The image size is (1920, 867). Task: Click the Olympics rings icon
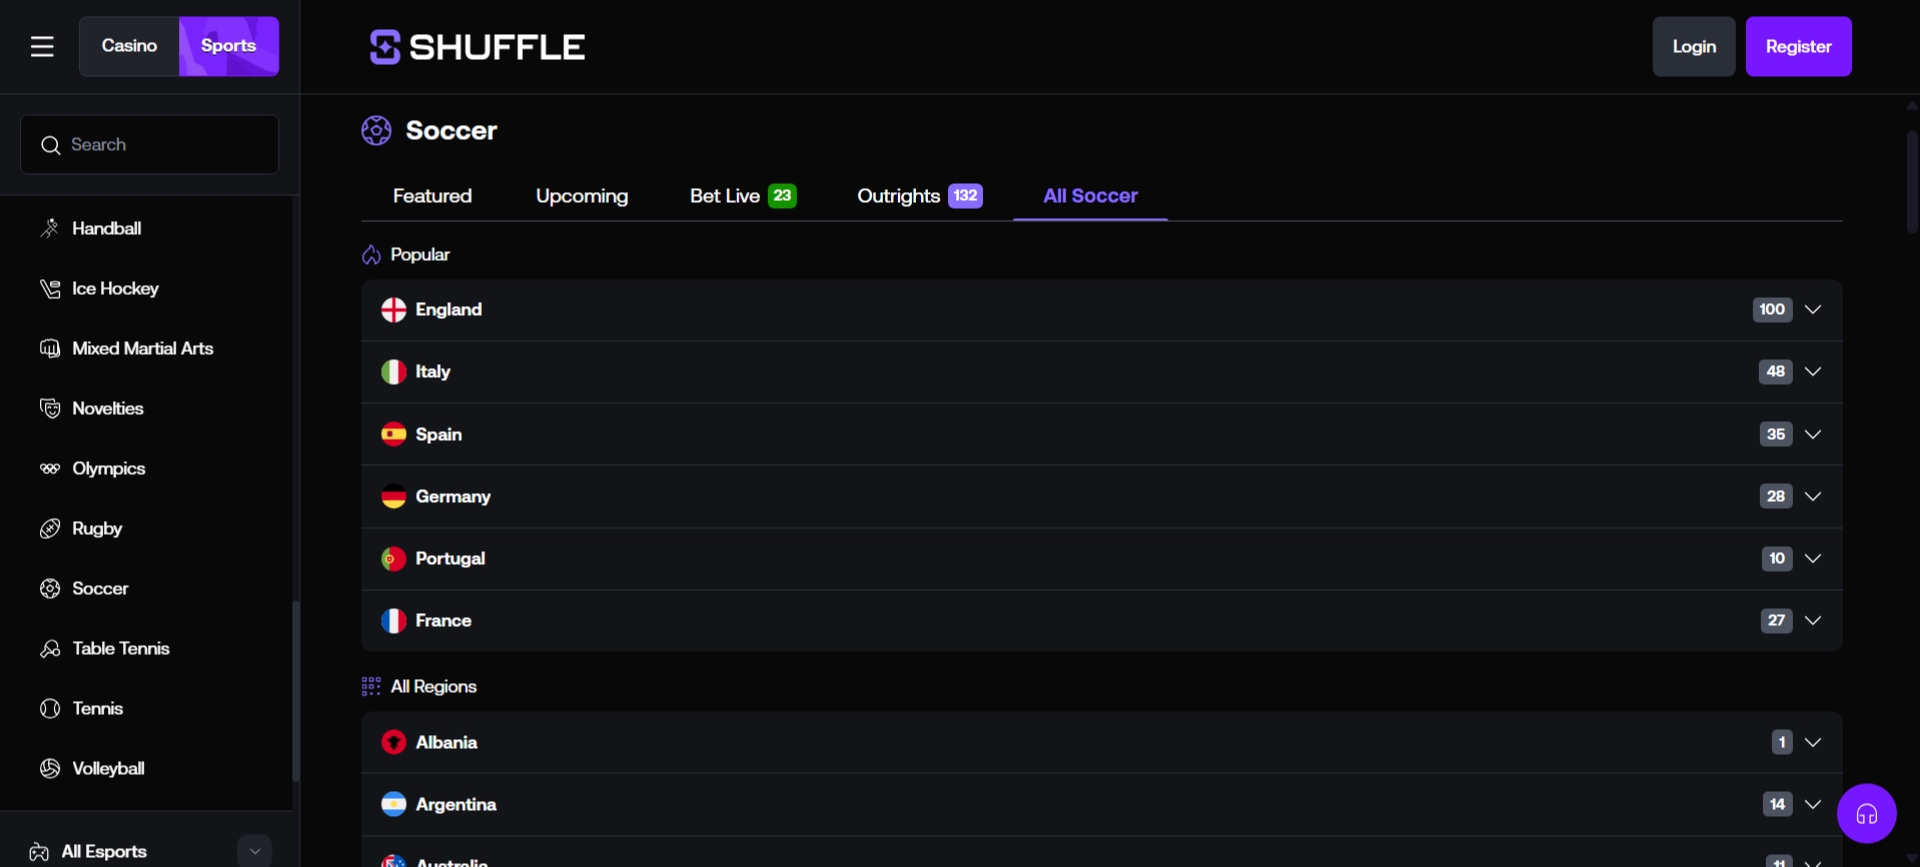click(x=50, y=469)
